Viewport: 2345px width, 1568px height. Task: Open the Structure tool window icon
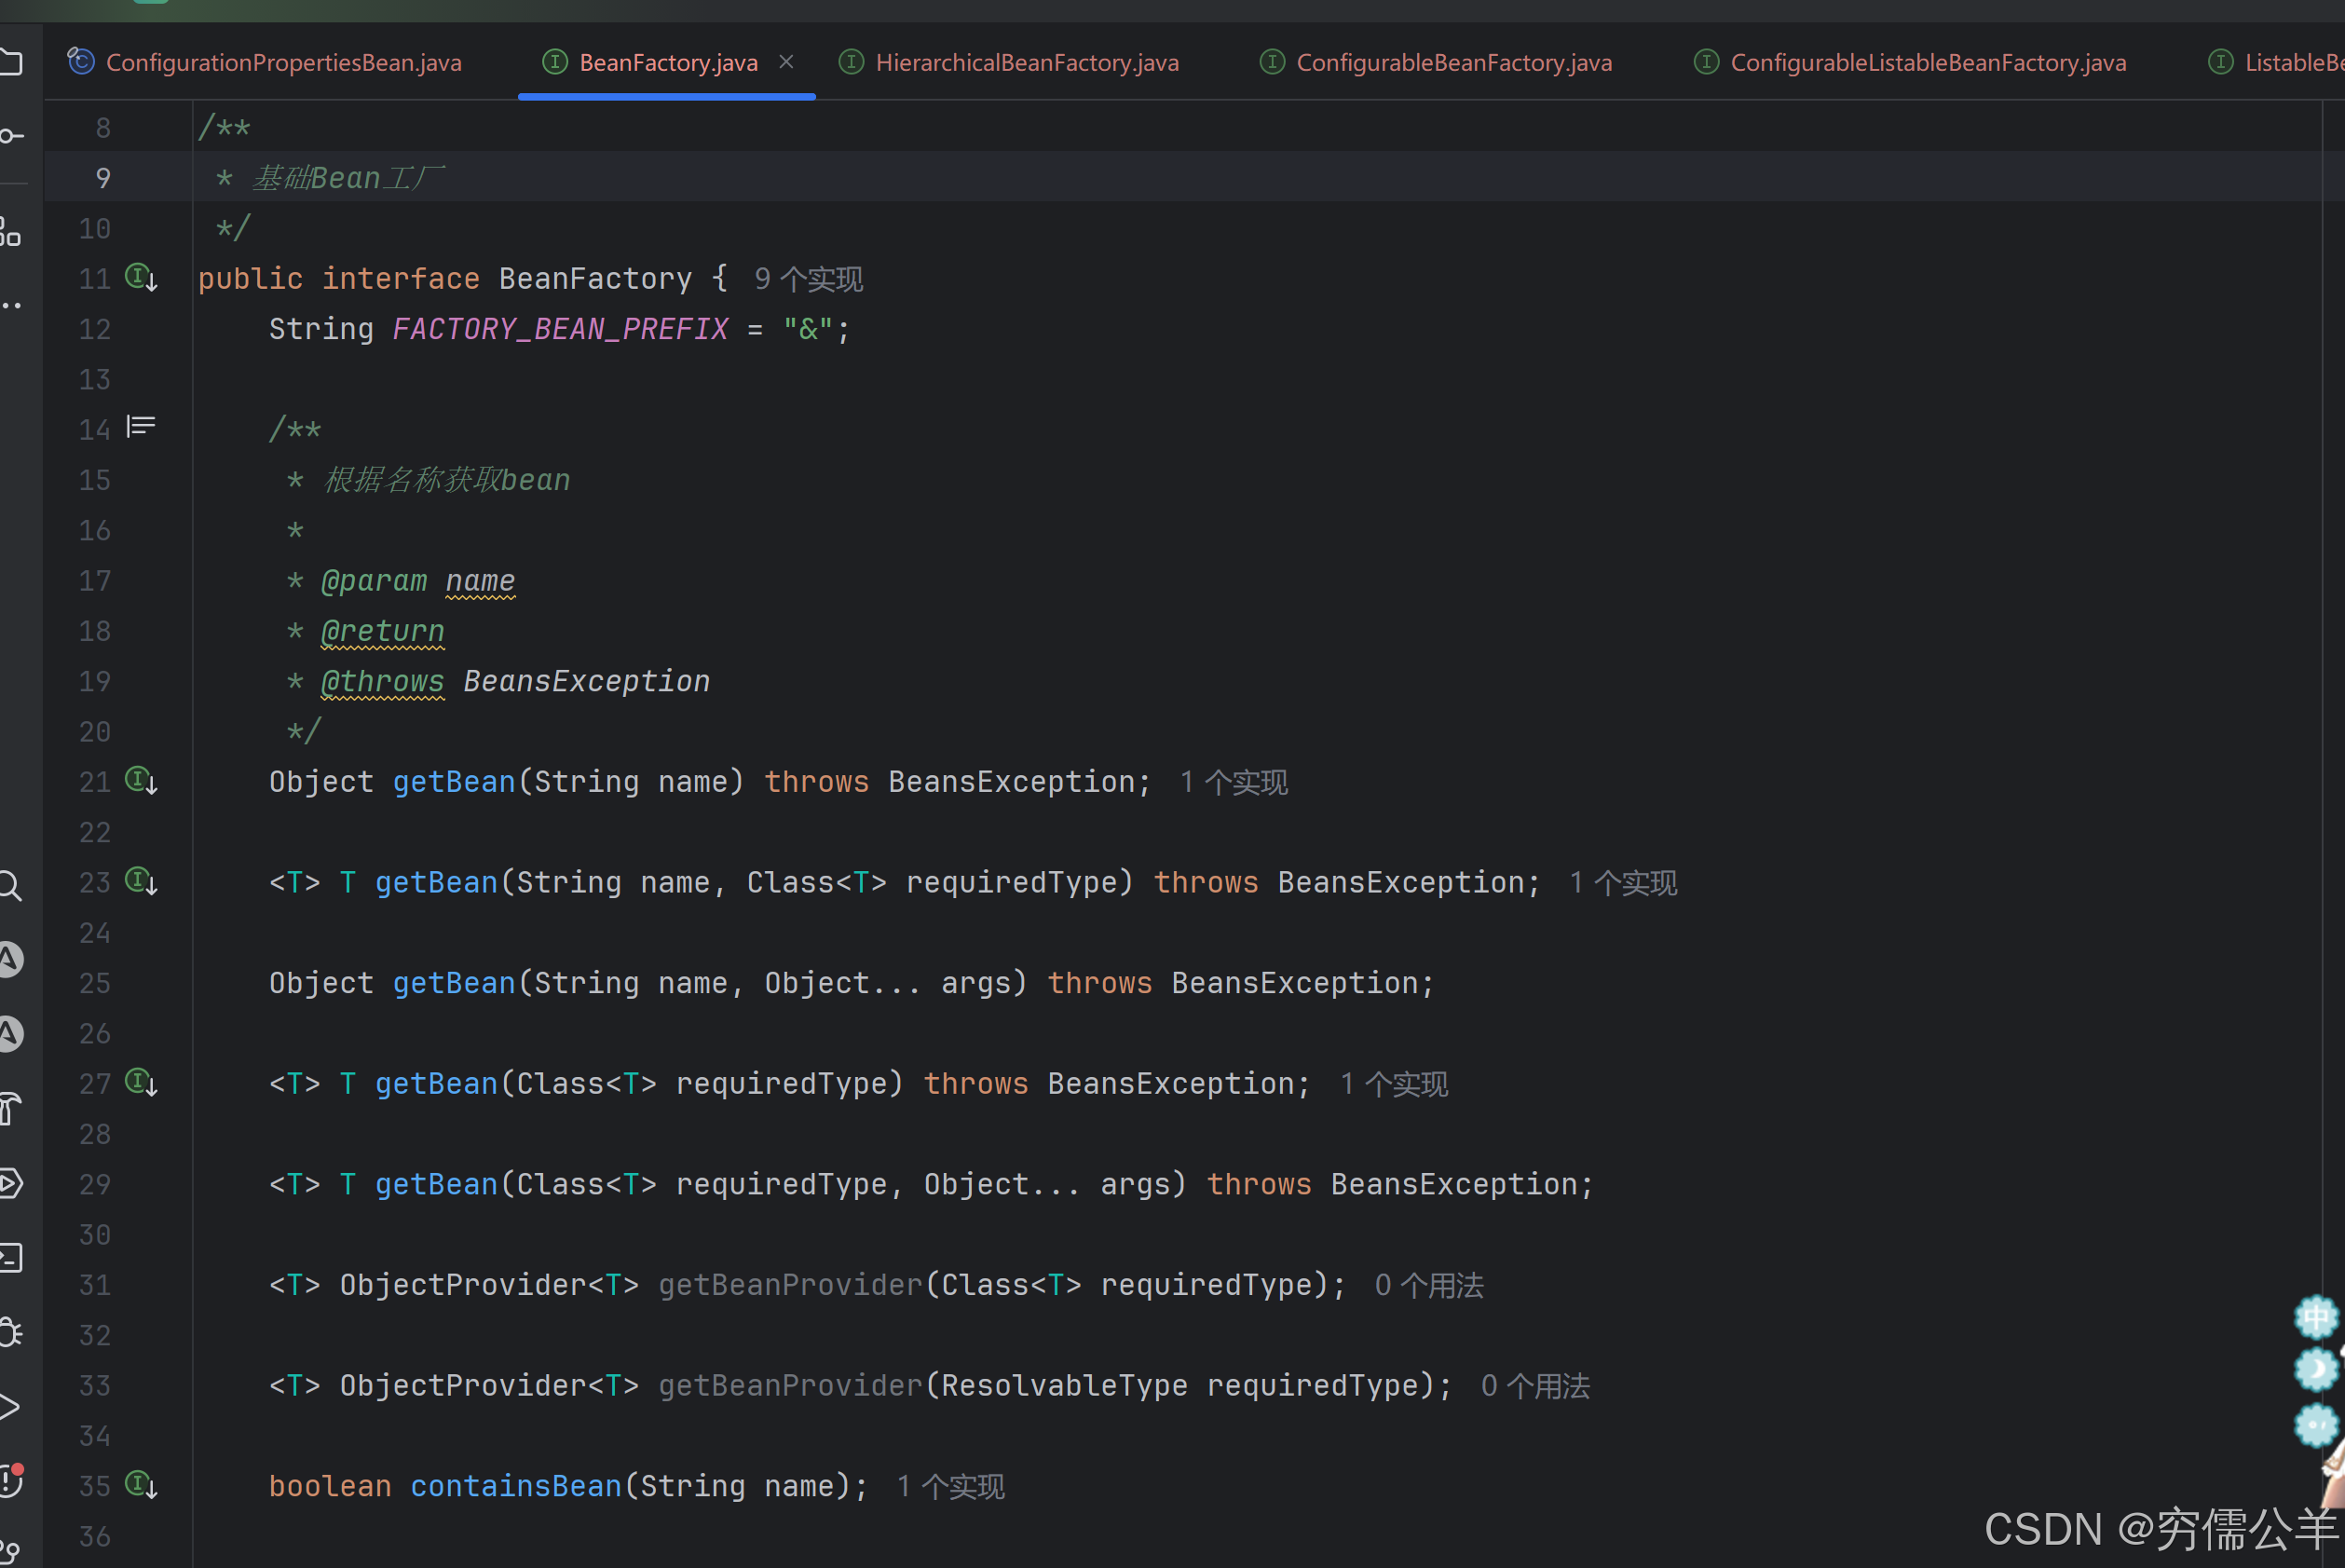coord(10,233)
